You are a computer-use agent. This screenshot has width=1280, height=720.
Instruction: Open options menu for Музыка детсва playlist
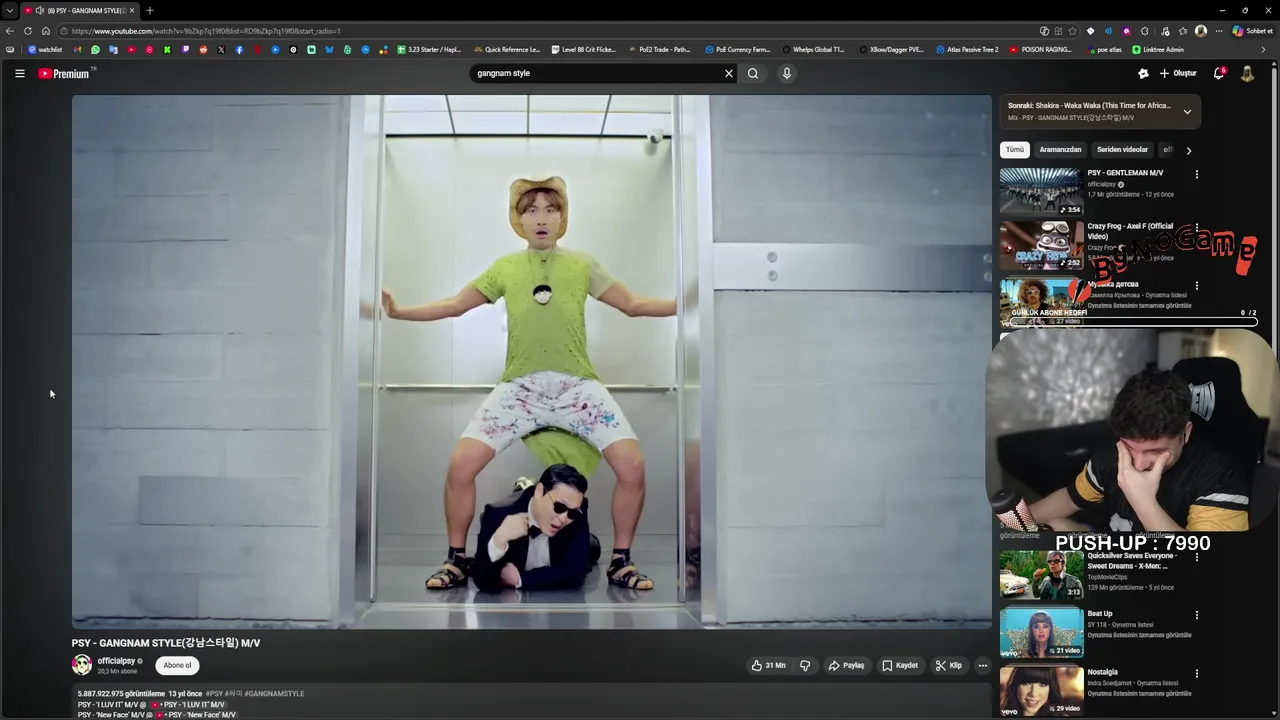coord(1196,286)
